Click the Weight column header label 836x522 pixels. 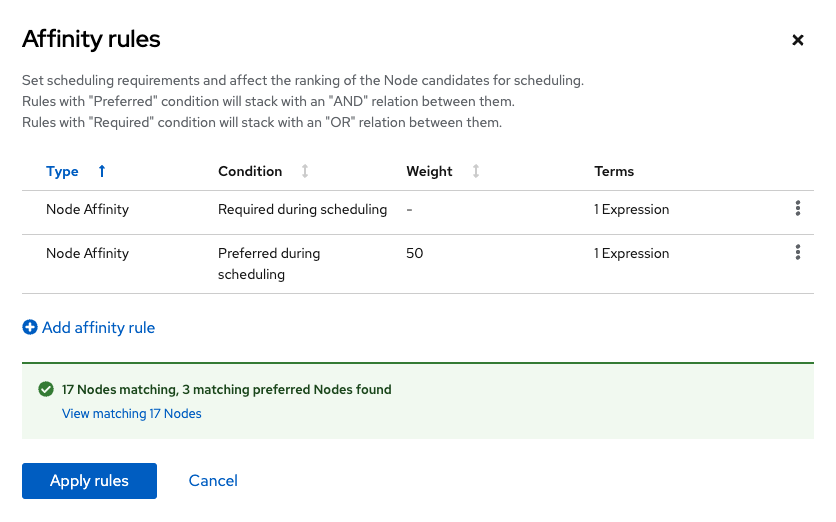pos(429,171)
